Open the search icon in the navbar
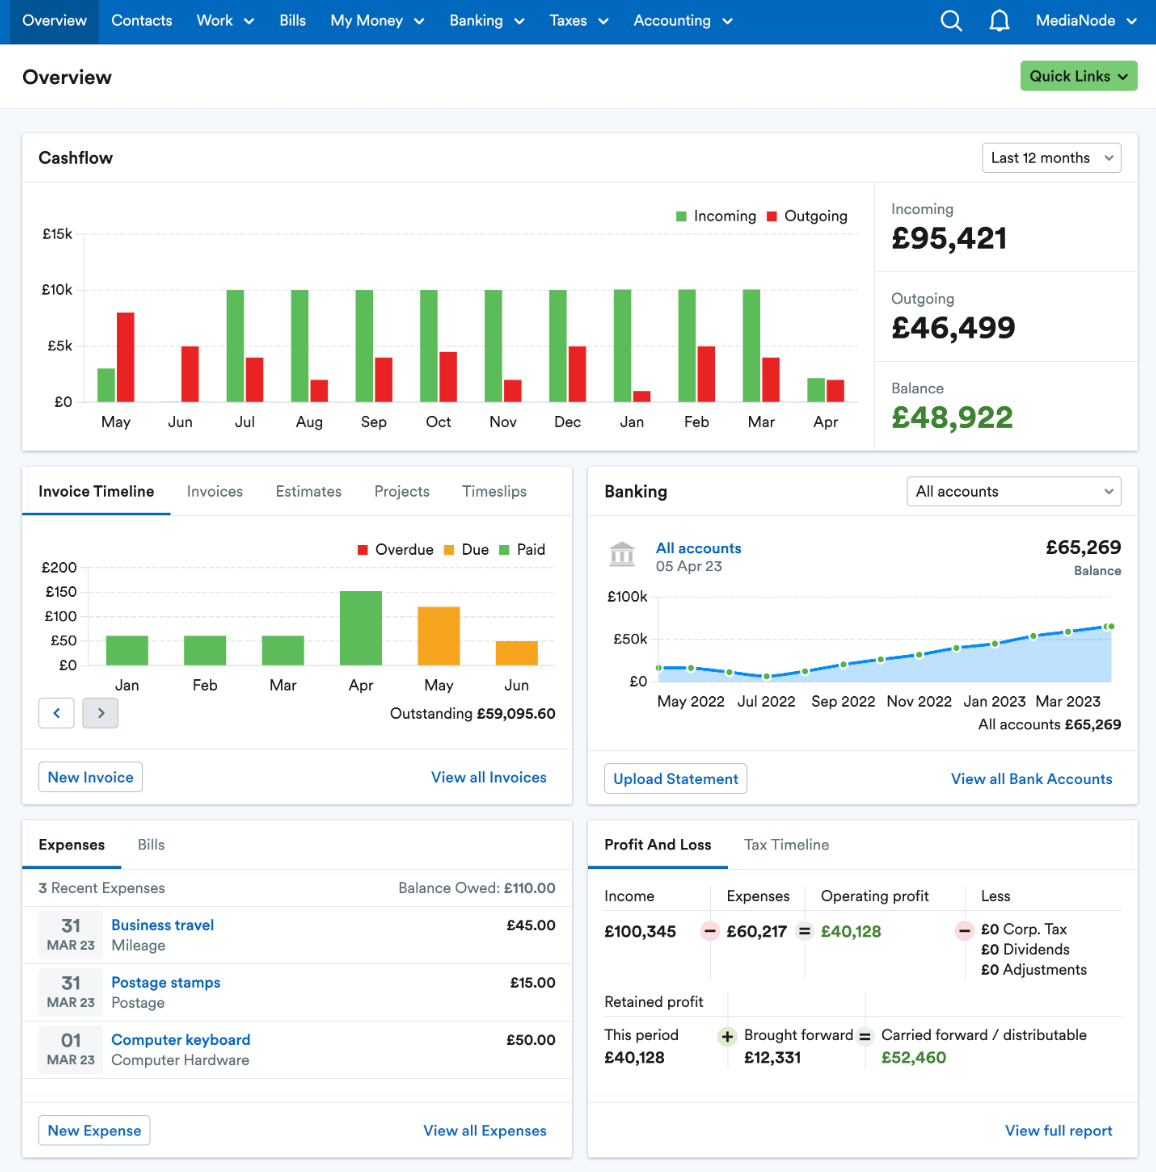The image size is (1156, 1172). (x=950, y=20)
